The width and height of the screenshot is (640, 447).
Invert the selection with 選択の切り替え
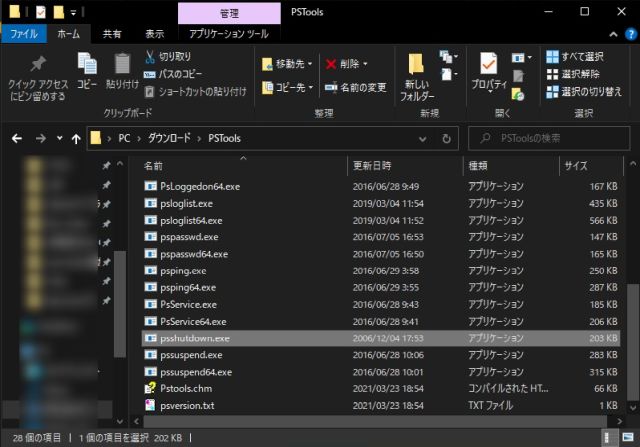(x=584, y=91)
